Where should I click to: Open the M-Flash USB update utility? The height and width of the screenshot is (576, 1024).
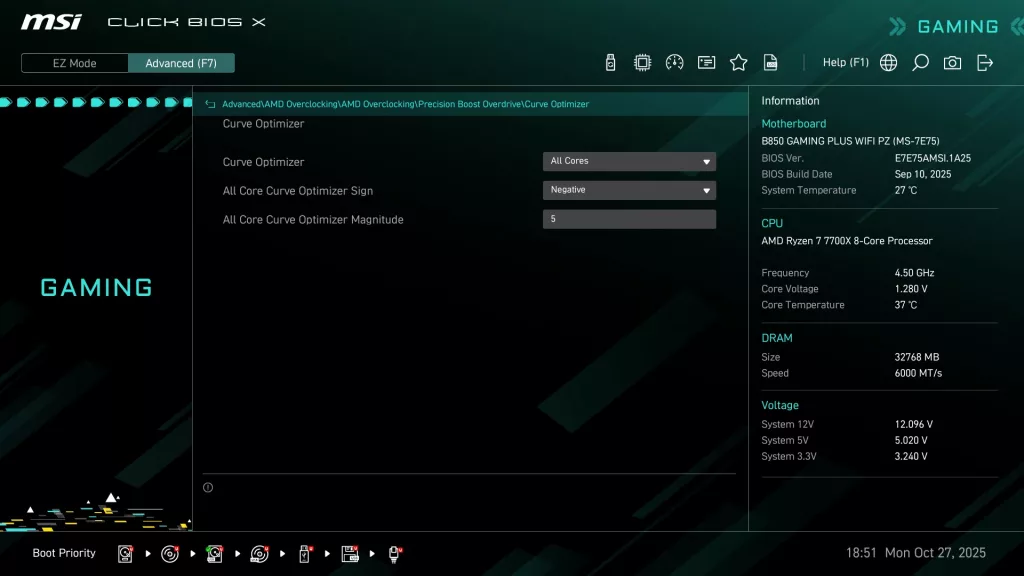click(610, 62)
